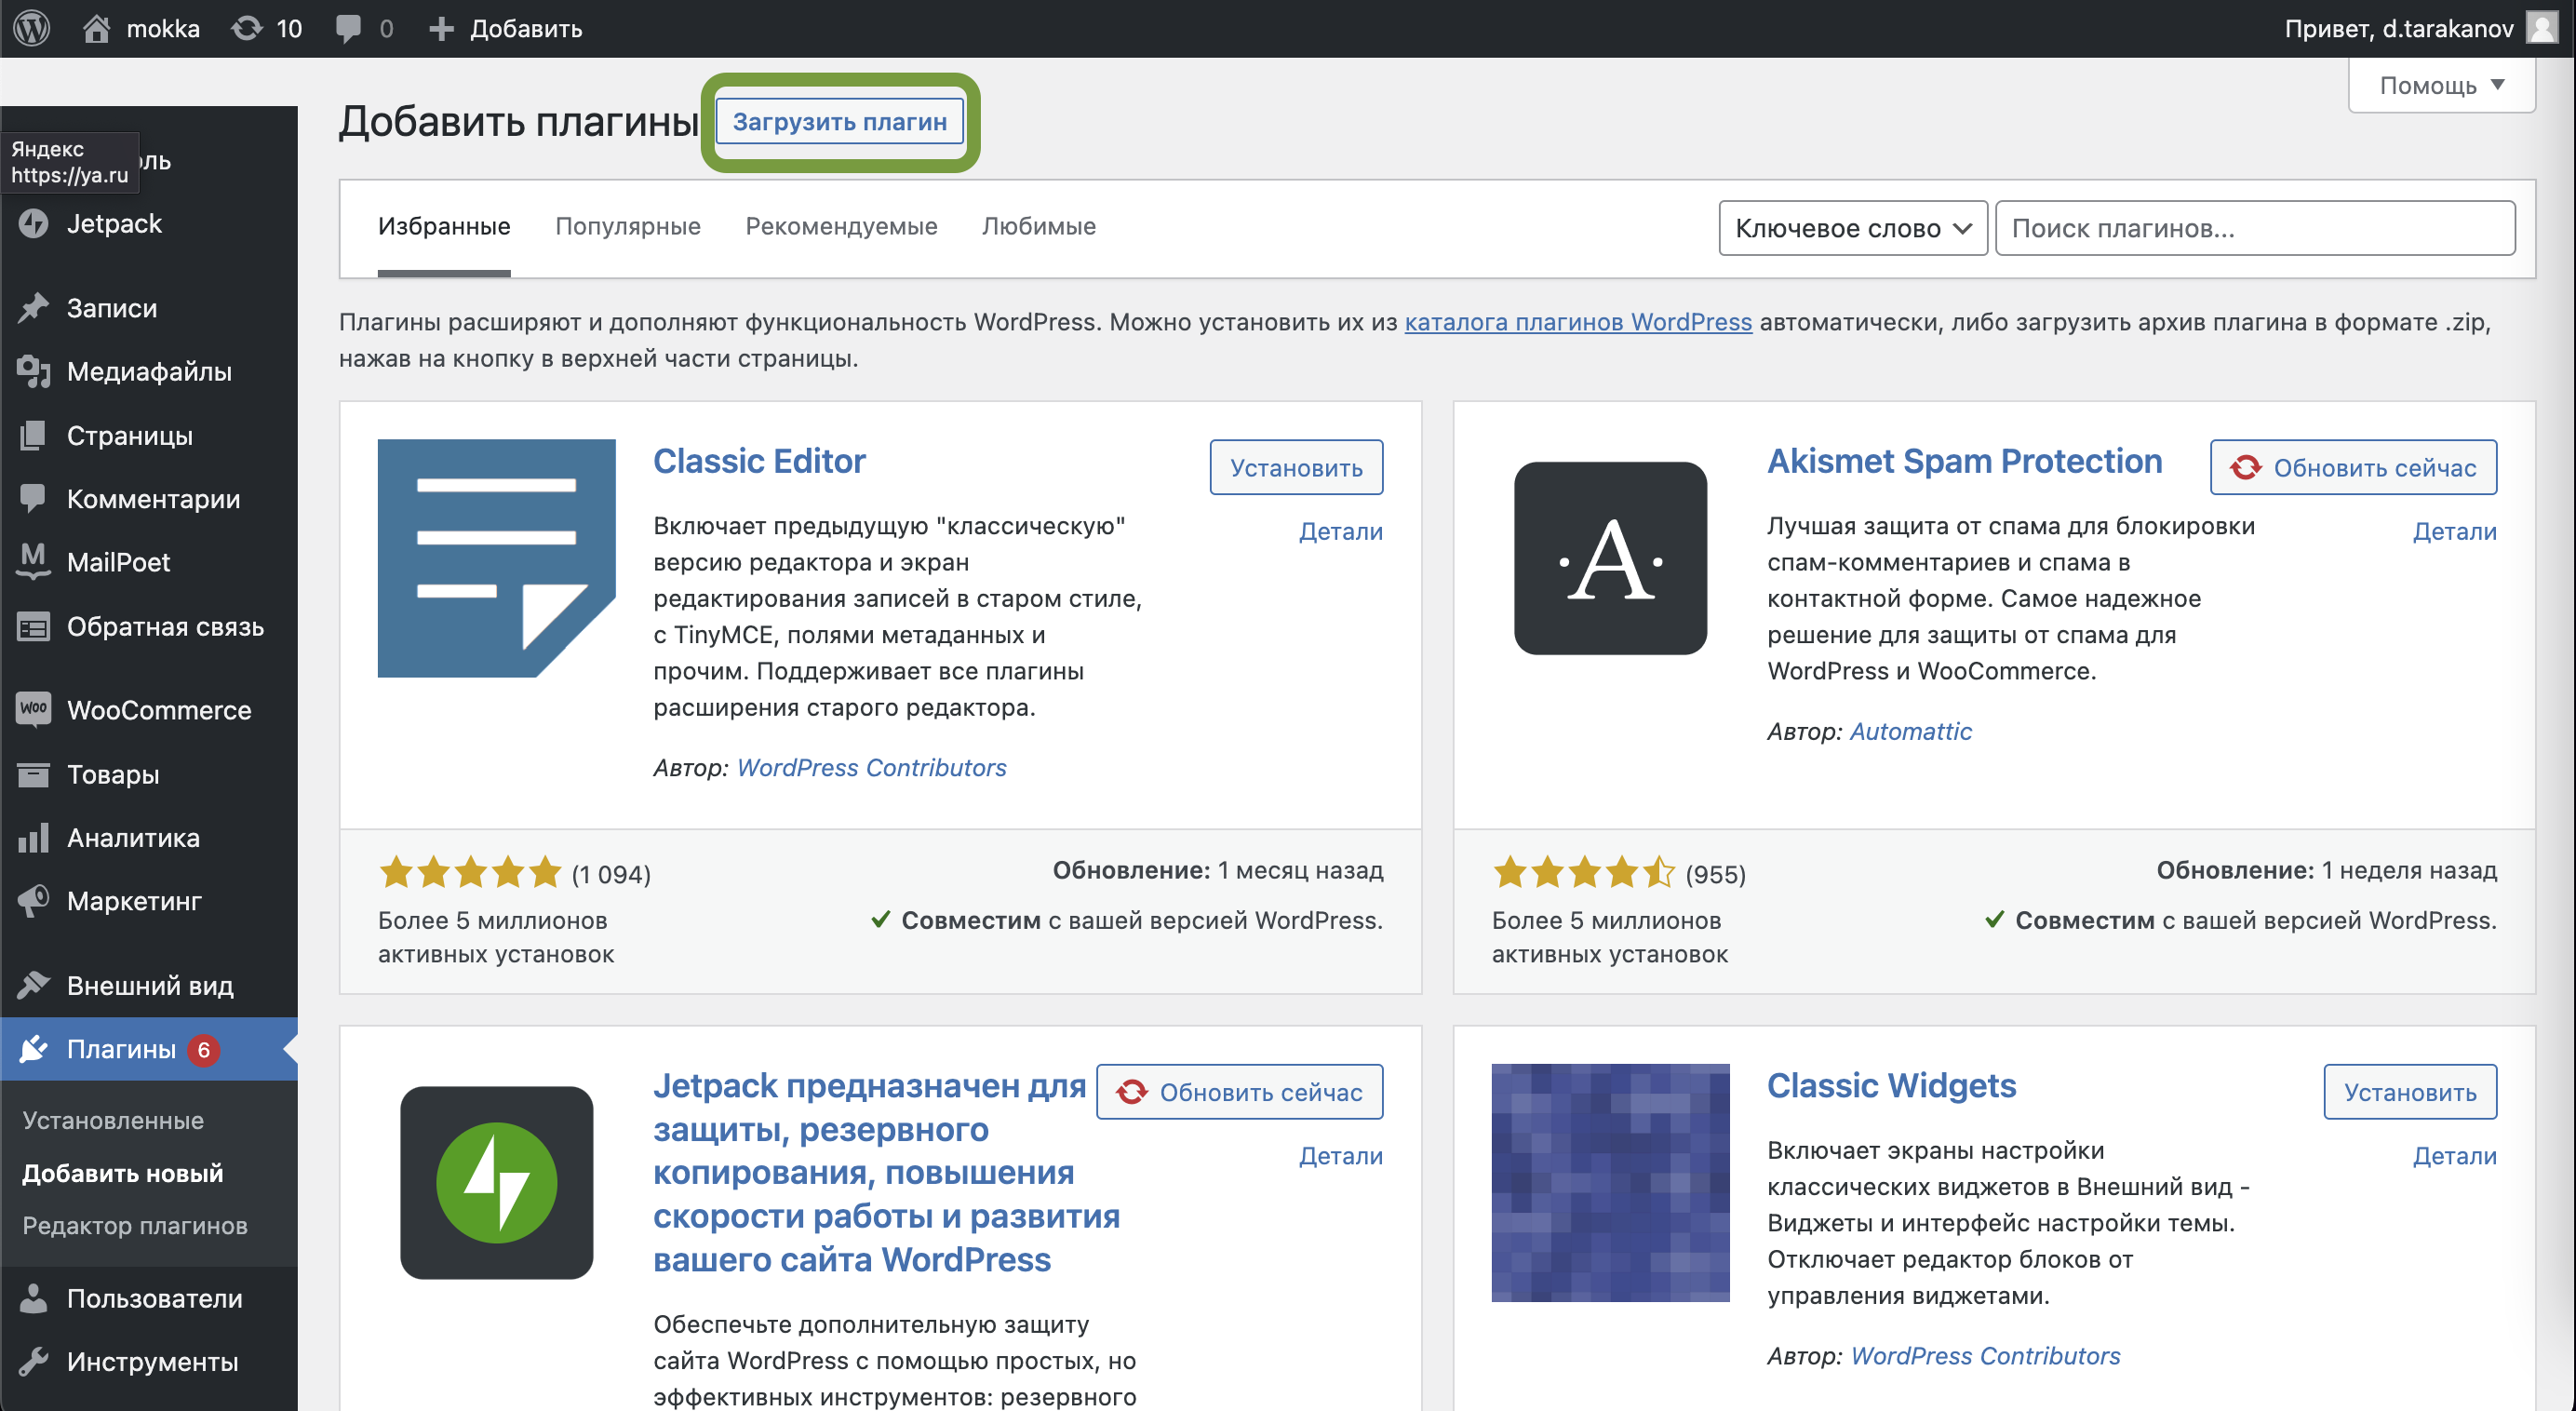2576x1411 pixels.
Task: Click the Загрузить плагин button
Action: [840, 121]
